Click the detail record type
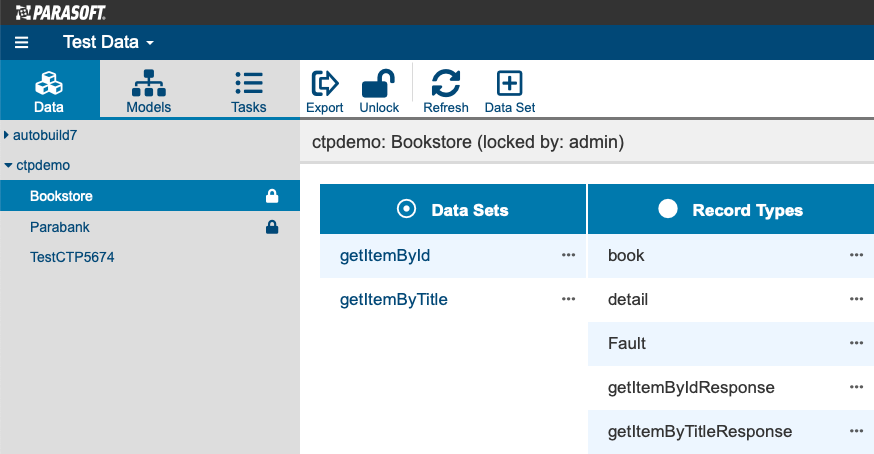Screen dimensions: 874x454 628,300
